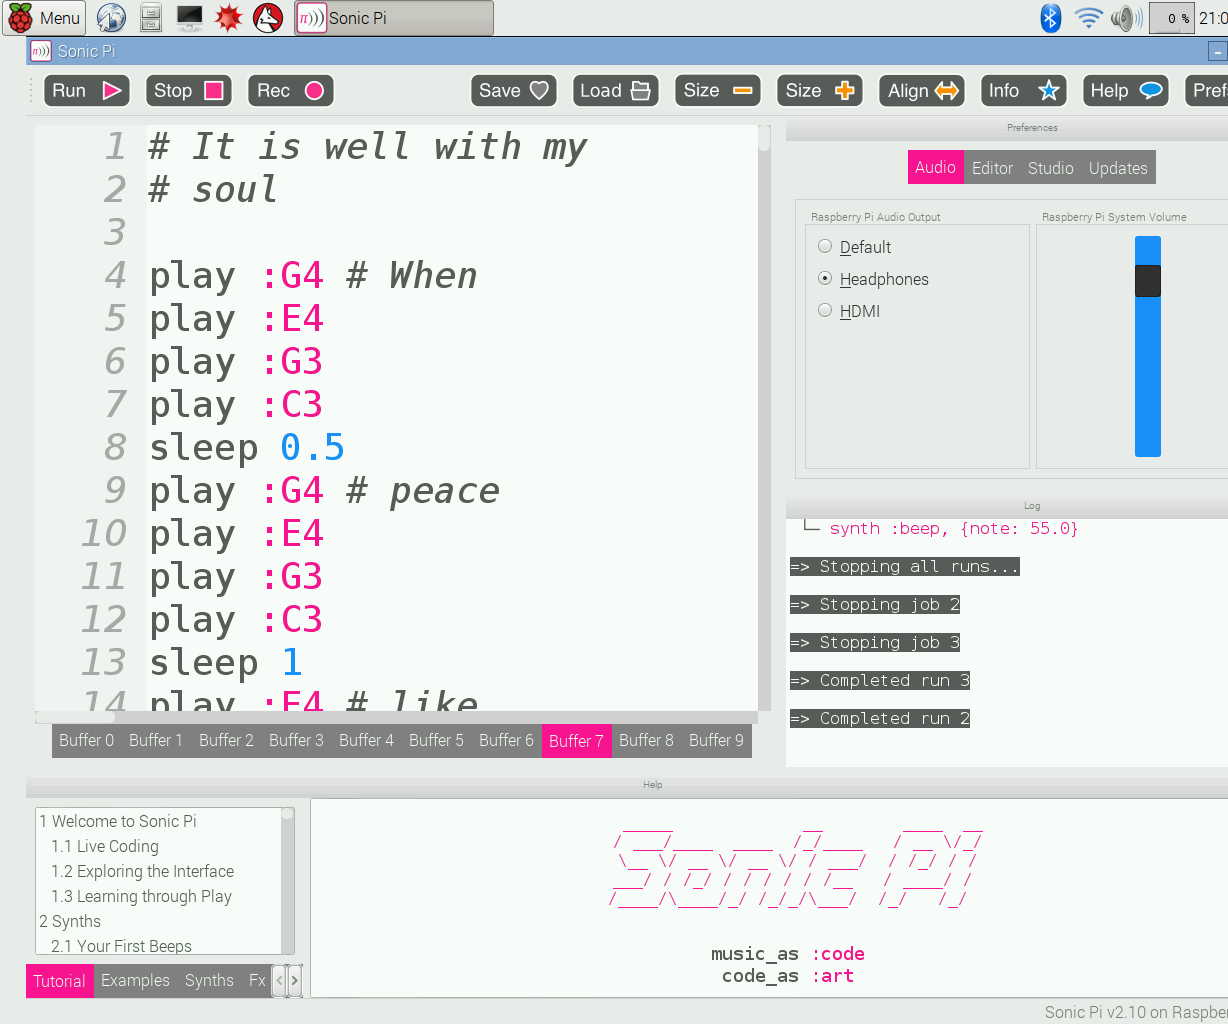Open Wolfram Mathematica from the taskbar
The image size is (1228, 1024).
228,17
